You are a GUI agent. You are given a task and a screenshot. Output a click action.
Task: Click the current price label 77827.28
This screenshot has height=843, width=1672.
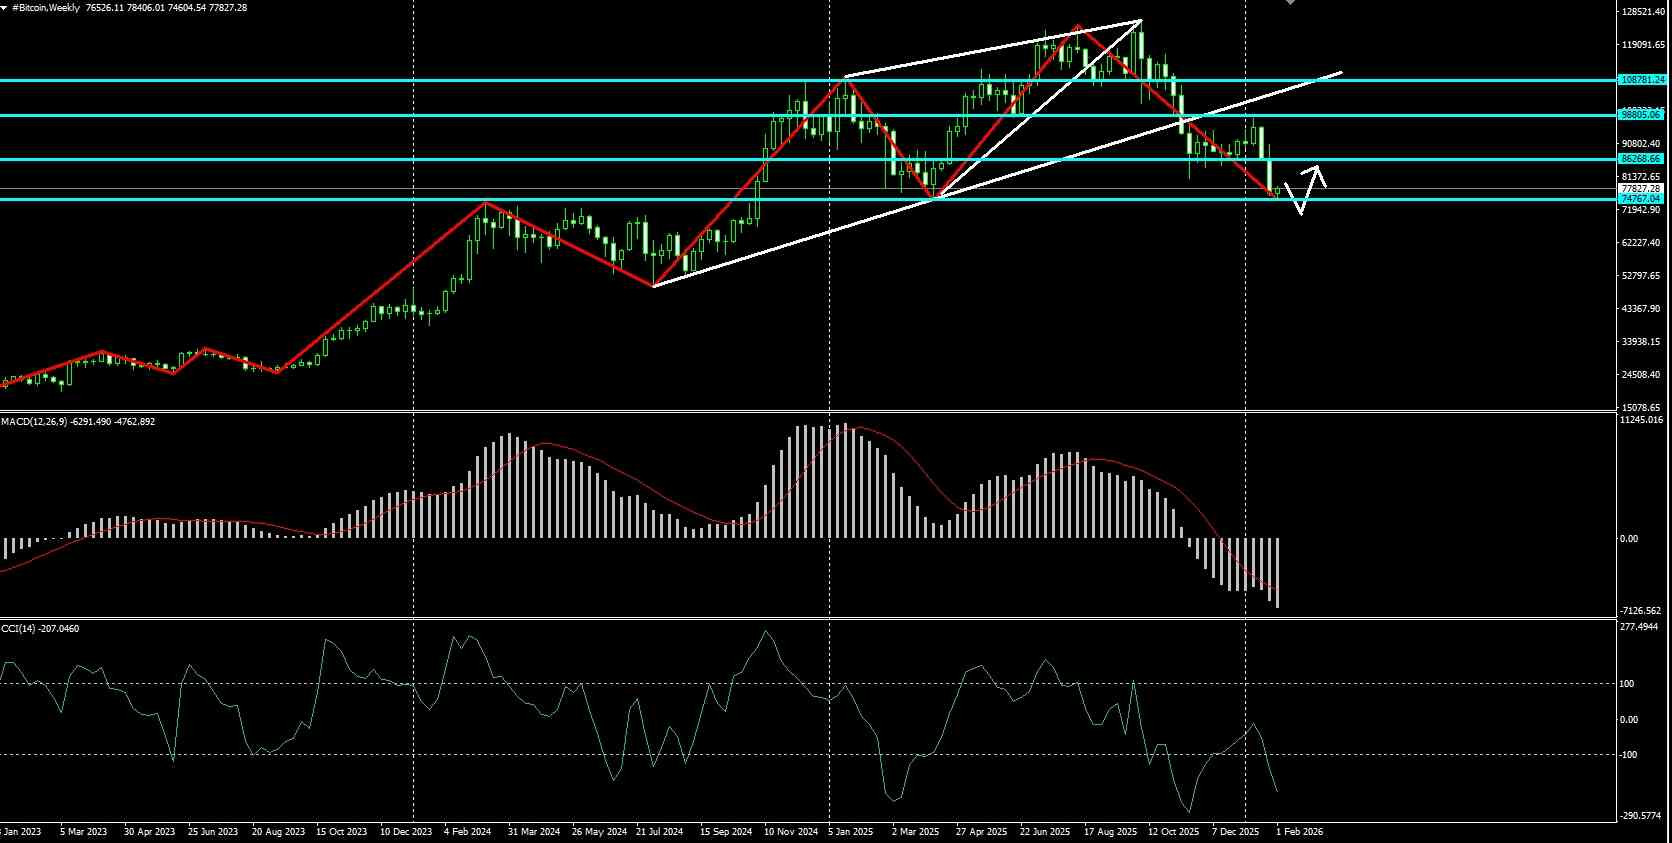tap(1643, 189)
